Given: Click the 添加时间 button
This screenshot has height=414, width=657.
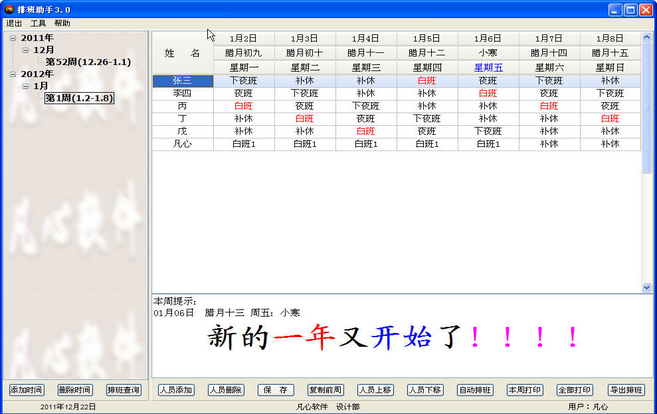Looking at the screenshot, I should tap(26, 389).
